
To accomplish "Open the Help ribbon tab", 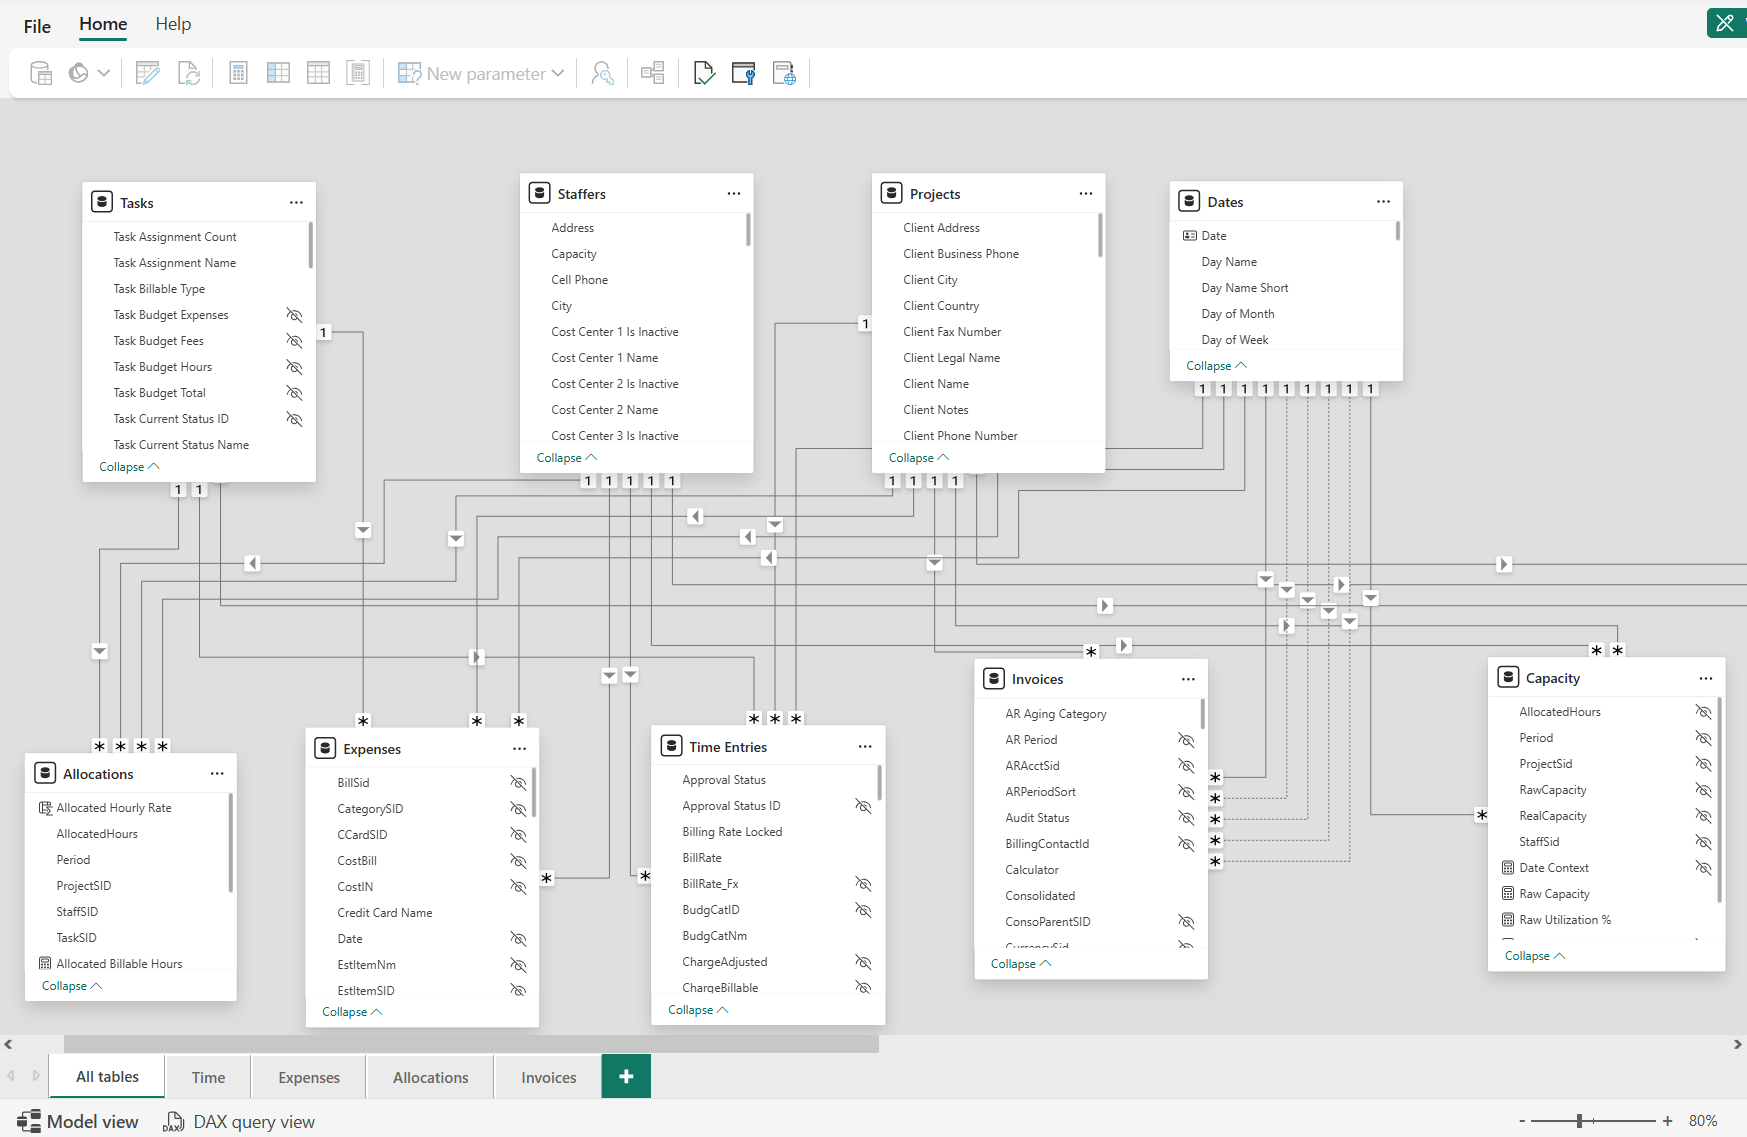I will [173, 24].
